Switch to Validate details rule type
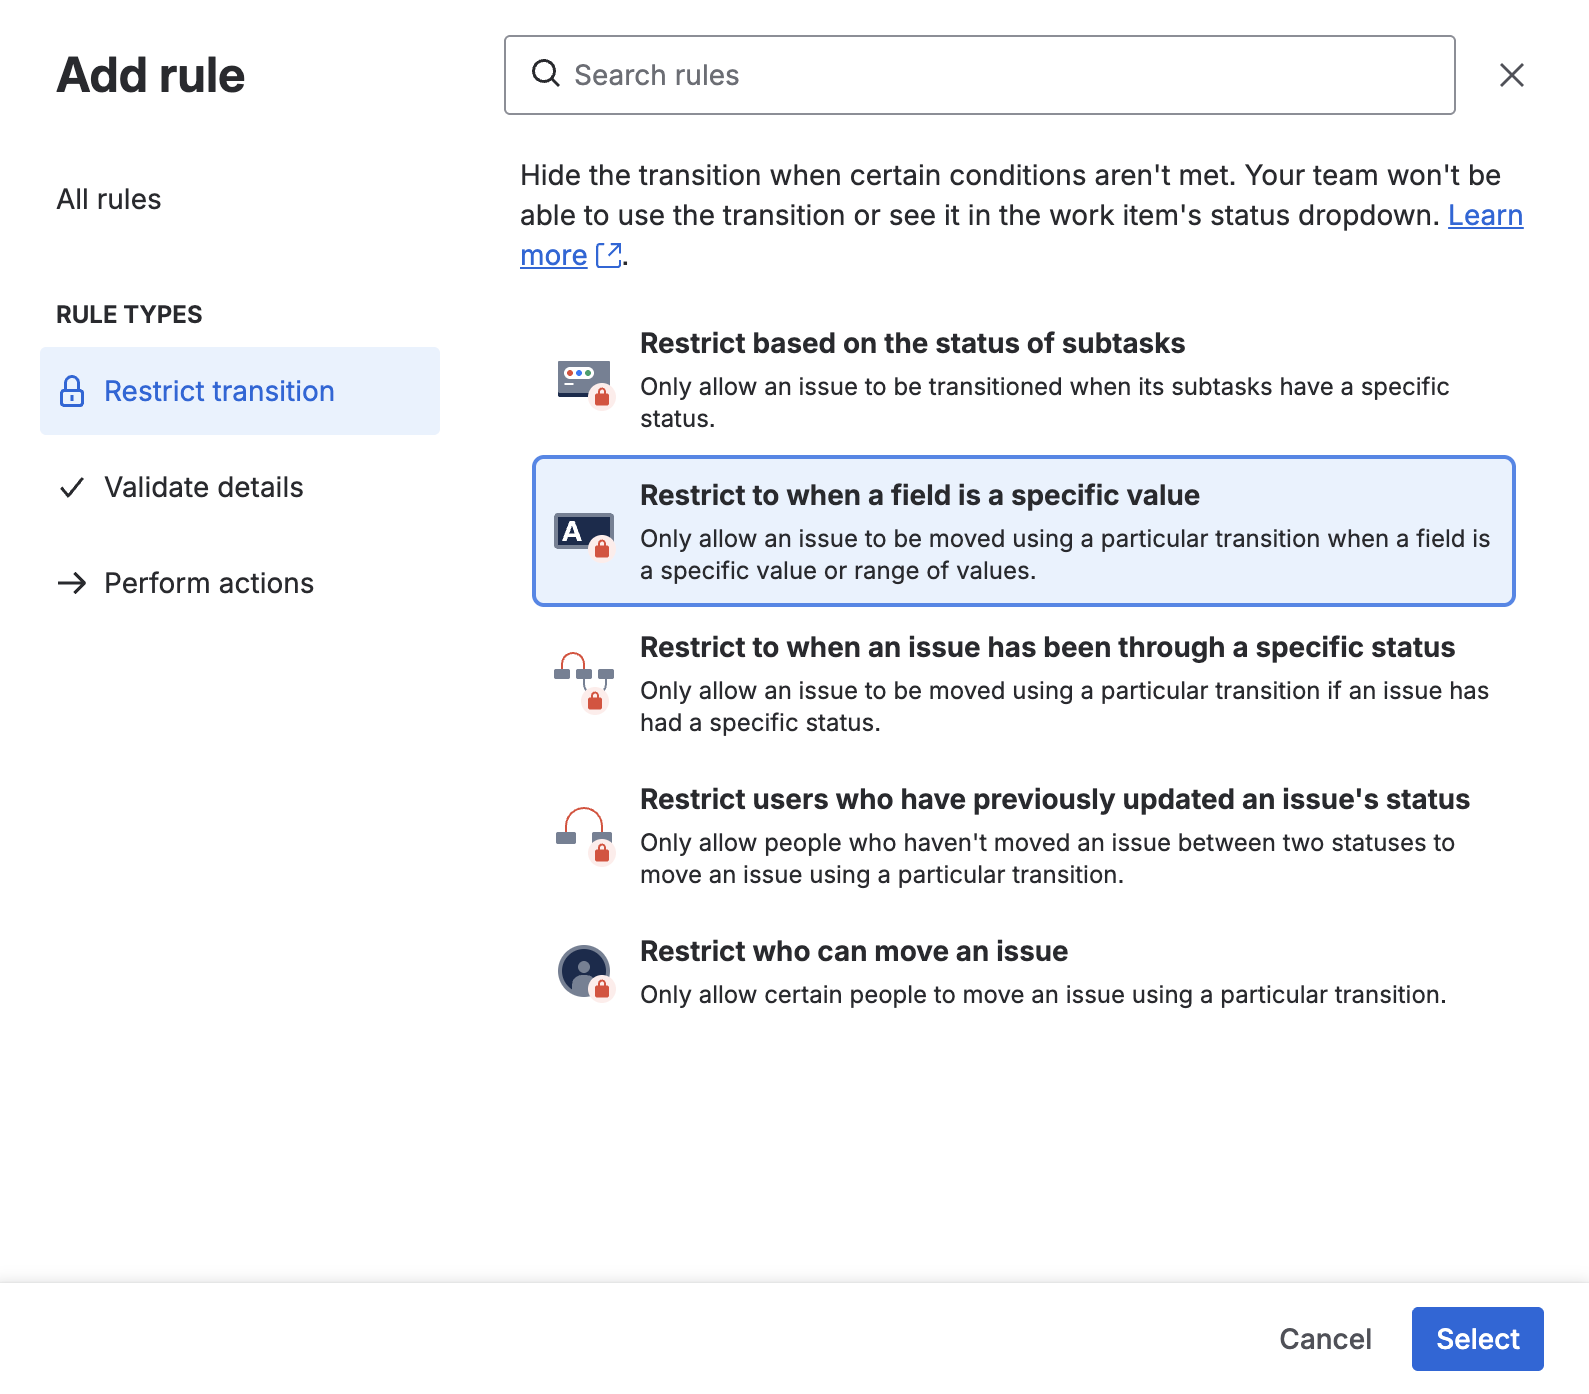The height and width of the screenshot is (1394, 1589). pyautogui.click(x=204, y=488)
